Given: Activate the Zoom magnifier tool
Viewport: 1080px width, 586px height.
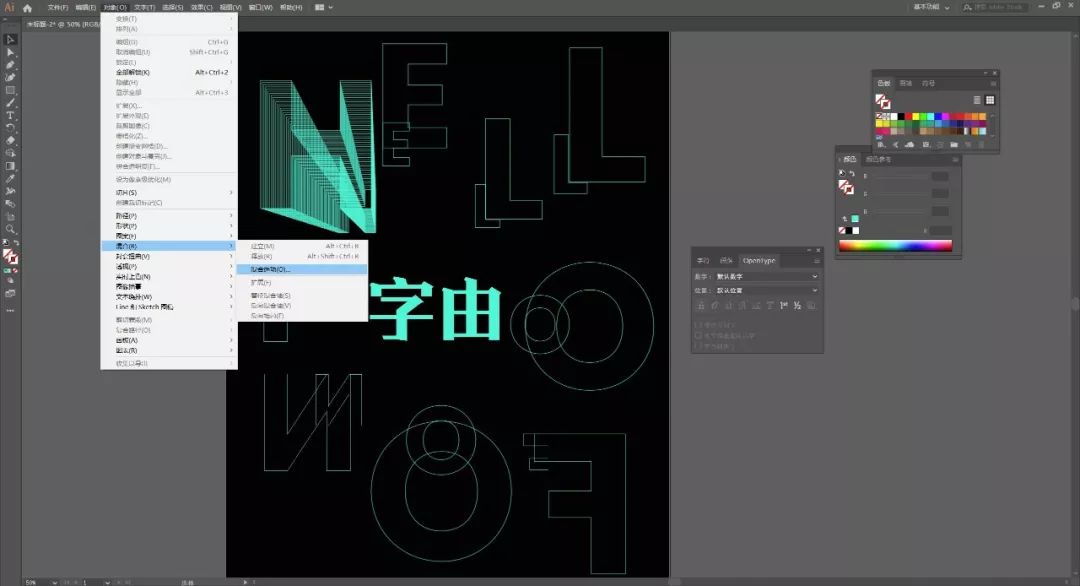Looking at the screenshot, I should (10, 228).
